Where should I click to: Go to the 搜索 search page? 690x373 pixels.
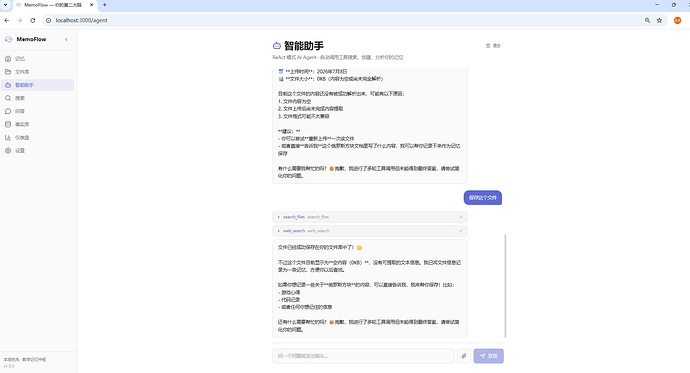(x=37, y=98)
